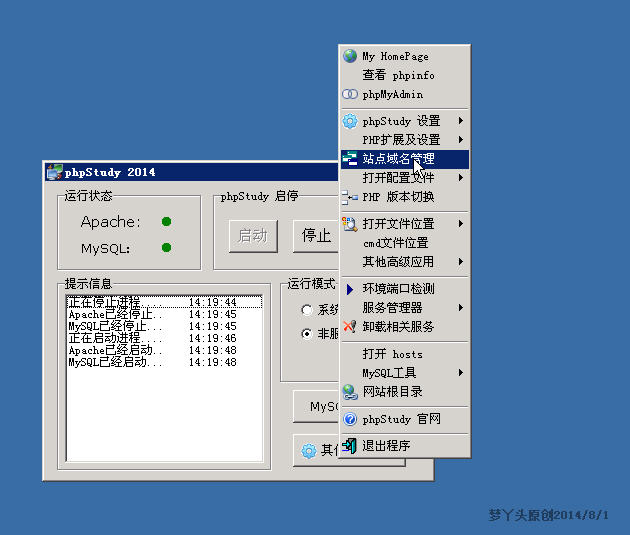The height and width of the screenshot is (535, 630).
Task: Click the help icon beside phpStudy 官网
Action: 350,419
